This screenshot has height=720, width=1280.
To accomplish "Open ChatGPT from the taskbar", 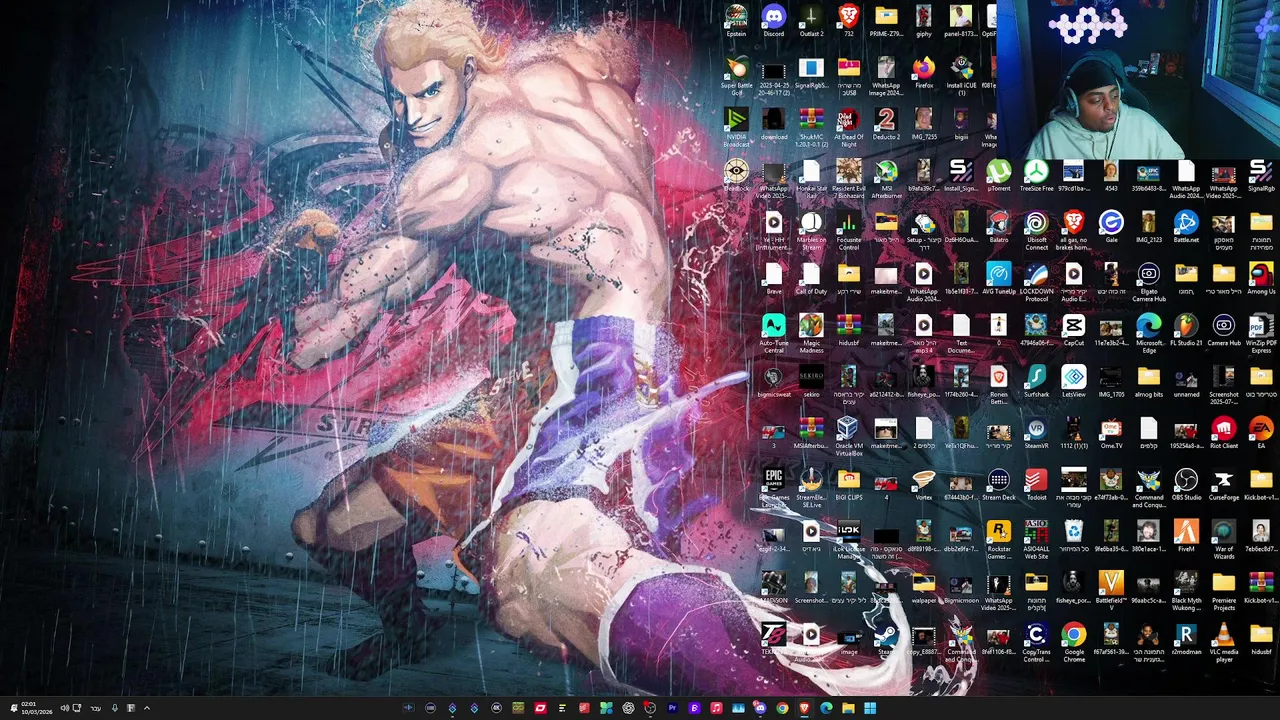I will 628,708.
